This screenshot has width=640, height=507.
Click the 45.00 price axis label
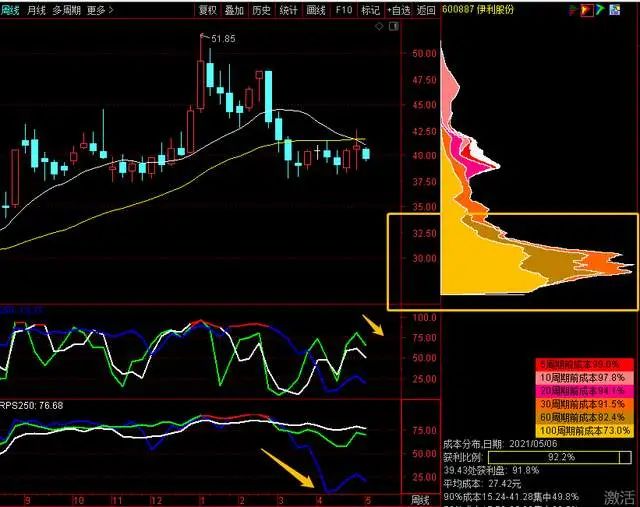pyautogui.click(x=424, y=105)
